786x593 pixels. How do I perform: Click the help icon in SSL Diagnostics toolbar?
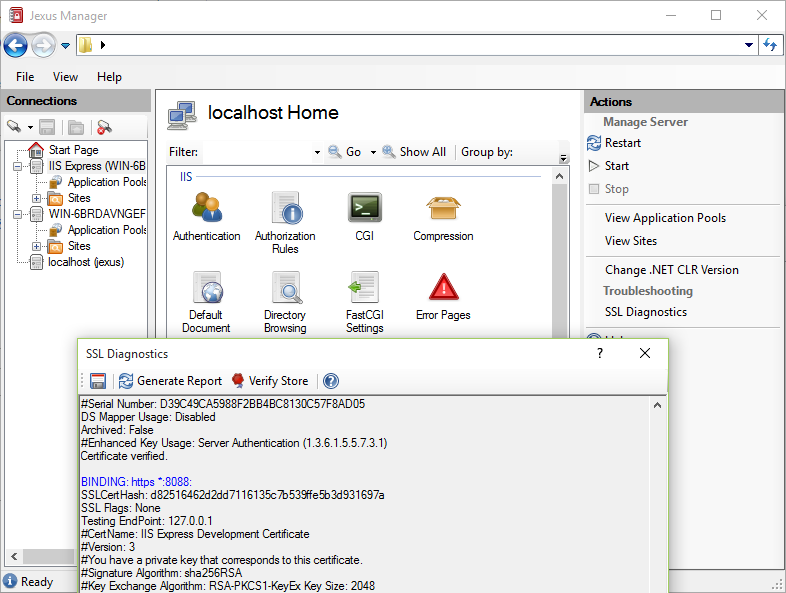(x=331, y=381)
